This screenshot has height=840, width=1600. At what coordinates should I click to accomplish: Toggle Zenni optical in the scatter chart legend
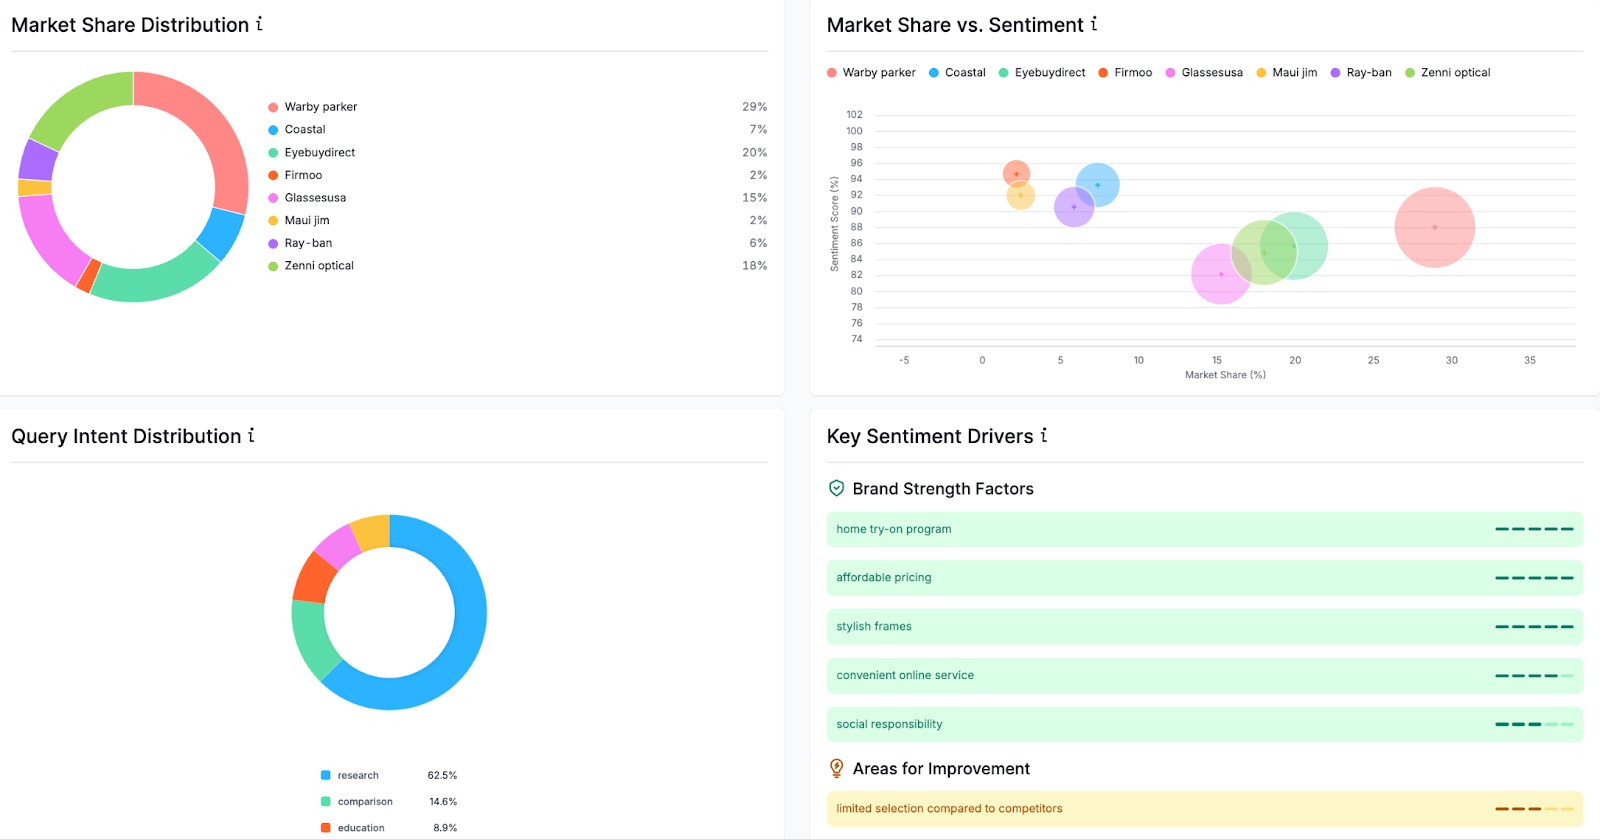[1447, 72]
